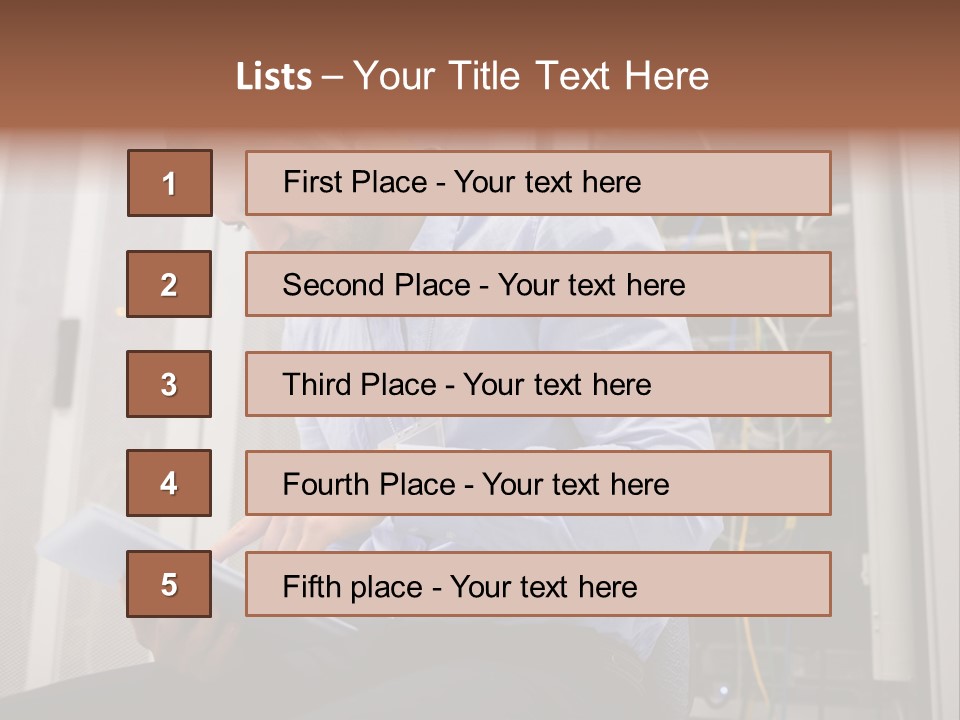Click the "Fourth Place - Your text here" bar
The image size is (960, 720).
(x=538, y=484)
